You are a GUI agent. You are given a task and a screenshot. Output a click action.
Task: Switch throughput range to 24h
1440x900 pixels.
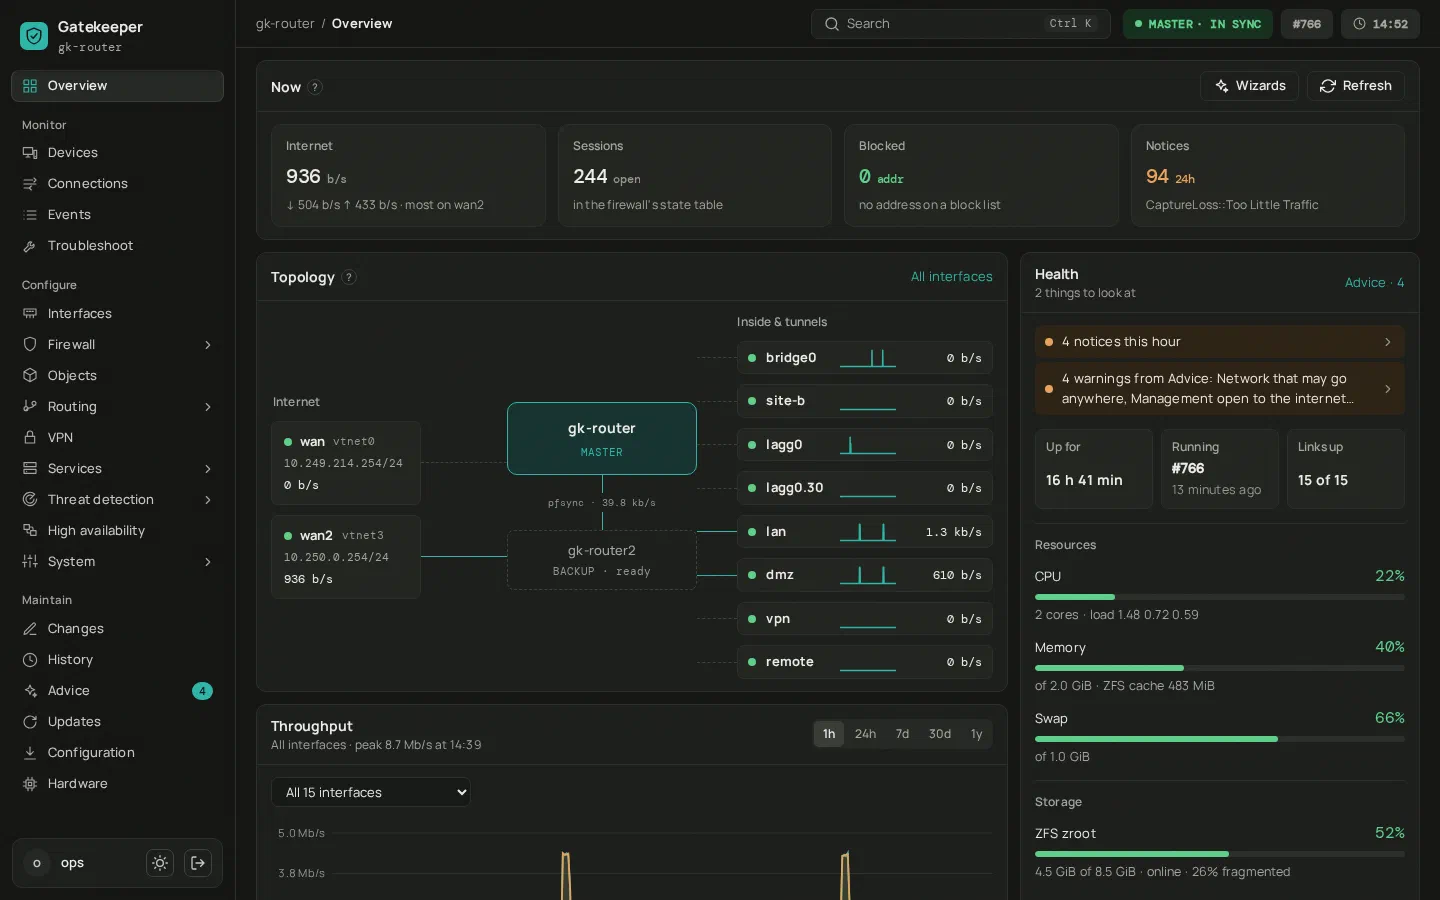[x=866, y=734]
